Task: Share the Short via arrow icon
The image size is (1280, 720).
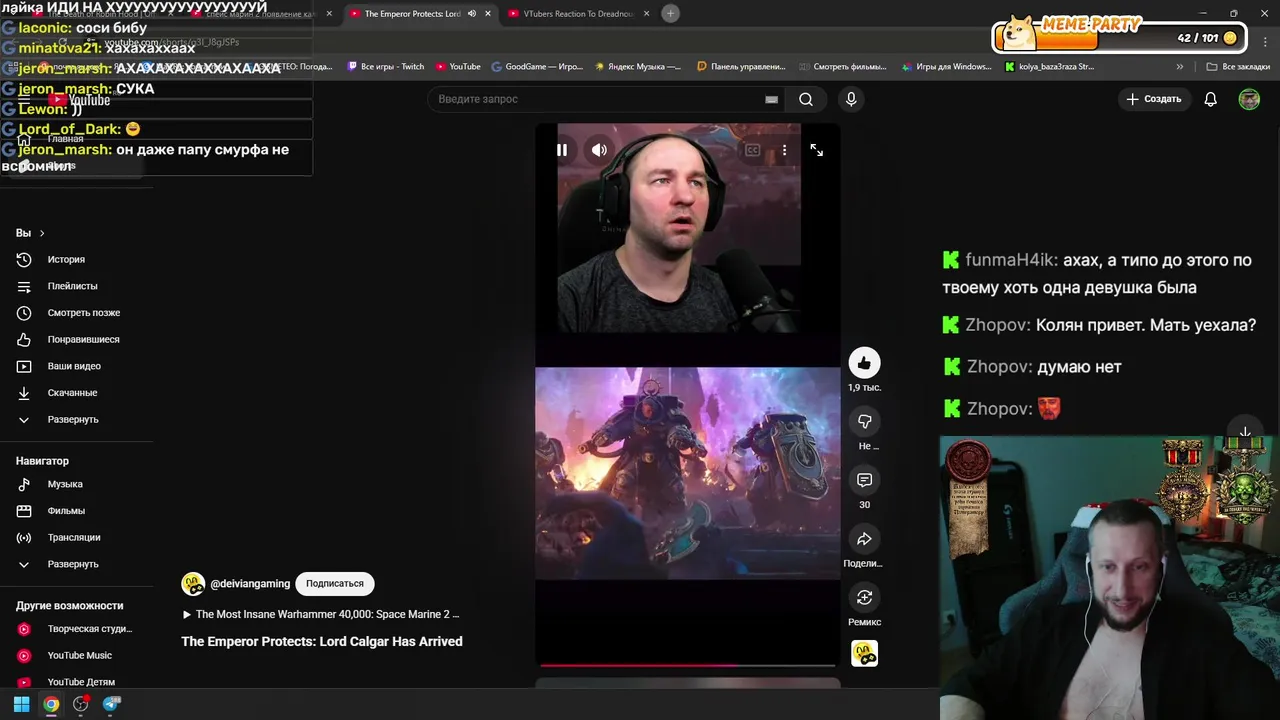Action: point(865,539)
